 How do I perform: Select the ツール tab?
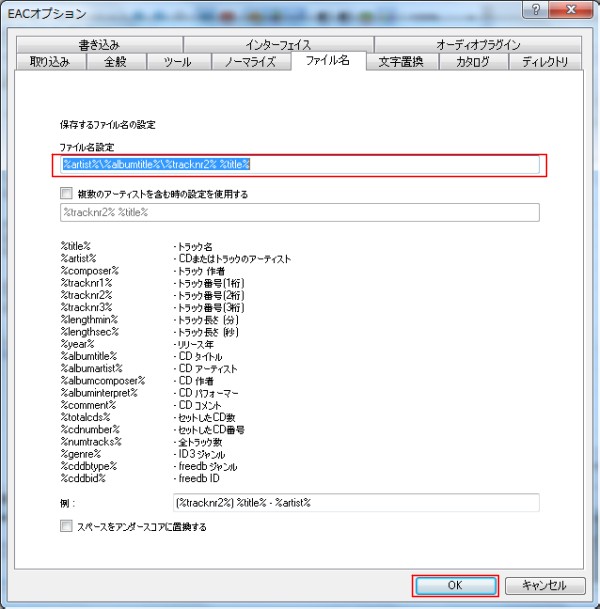point(177,62)
